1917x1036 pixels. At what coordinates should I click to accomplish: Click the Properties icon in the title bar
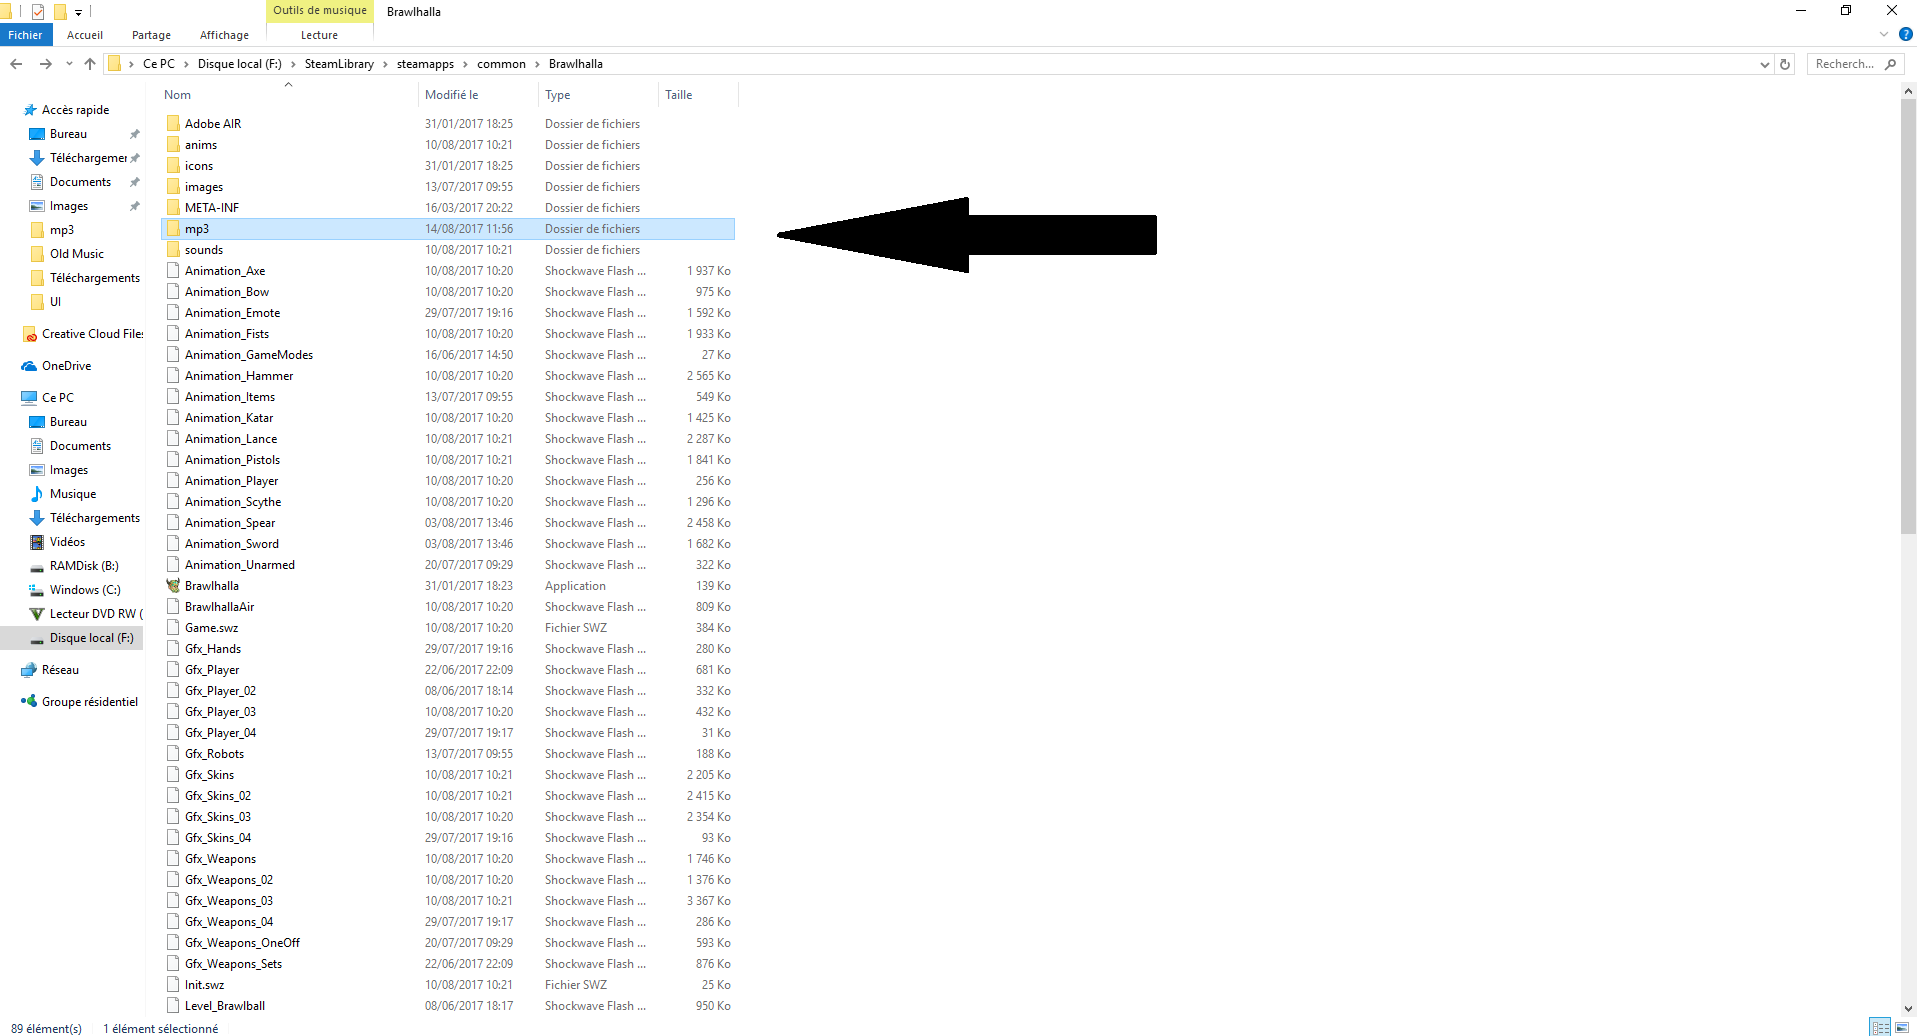point(38,12)
